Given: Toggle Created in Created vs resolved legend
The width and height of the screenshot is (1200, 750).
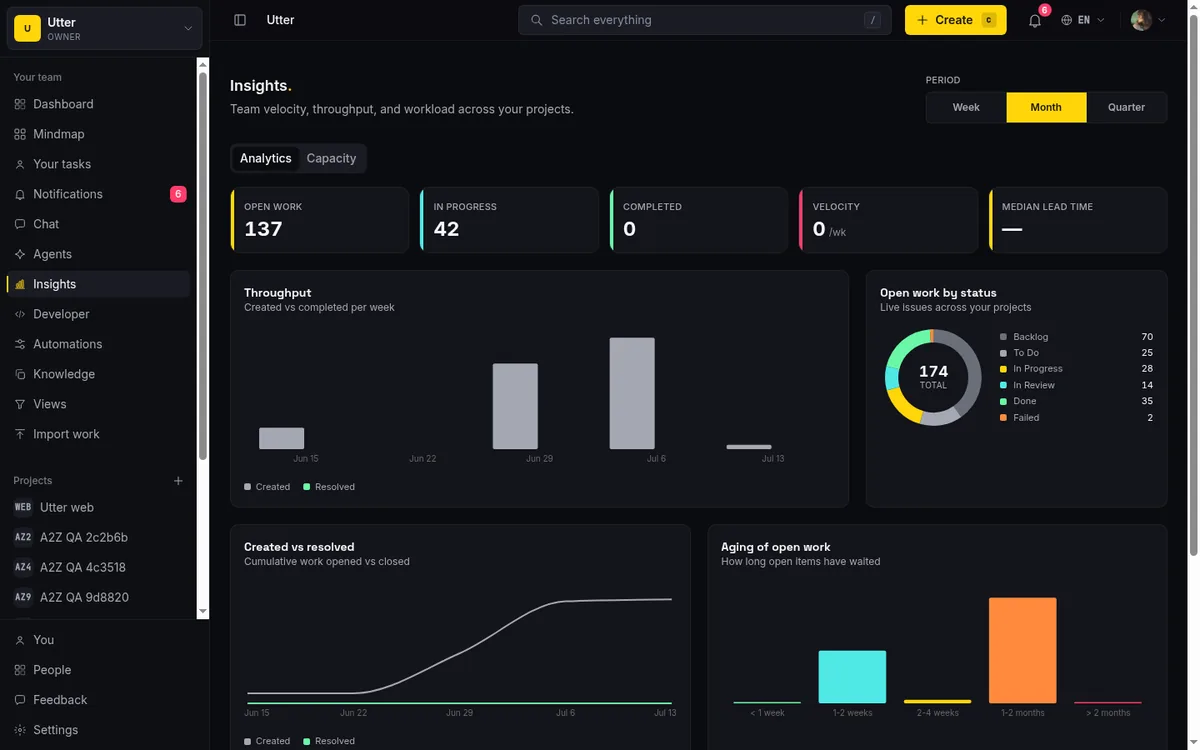Looking at the screenshot, I should coord(267,741).
